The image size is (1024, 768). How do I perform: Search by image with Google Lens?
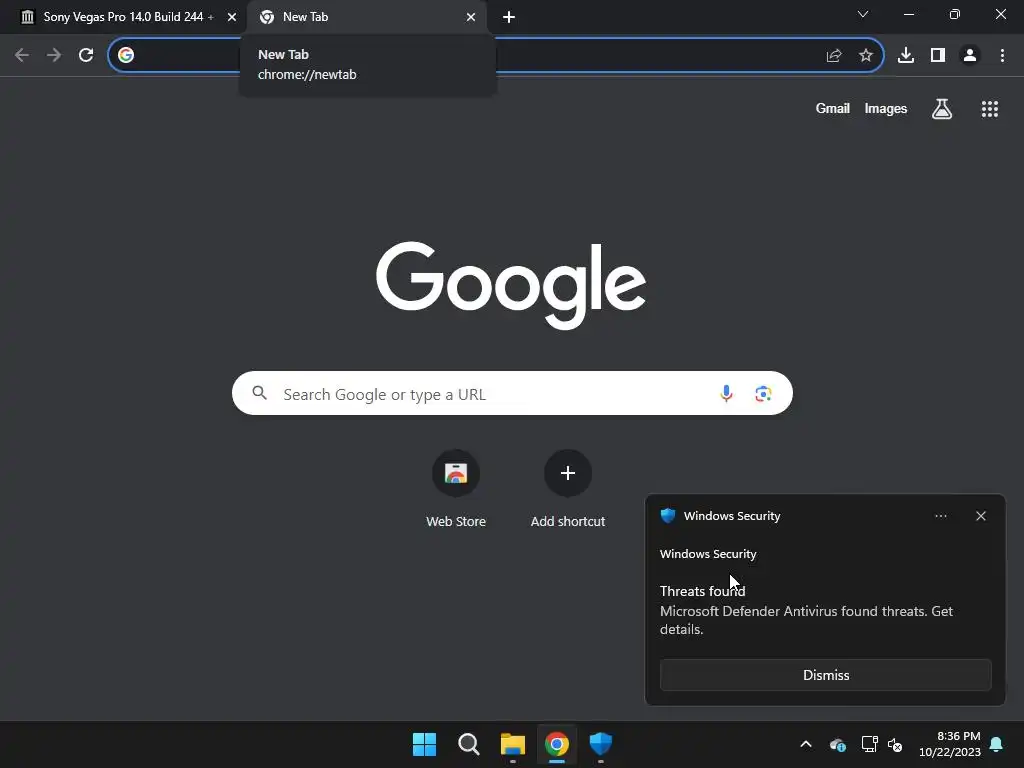(763, 393)
